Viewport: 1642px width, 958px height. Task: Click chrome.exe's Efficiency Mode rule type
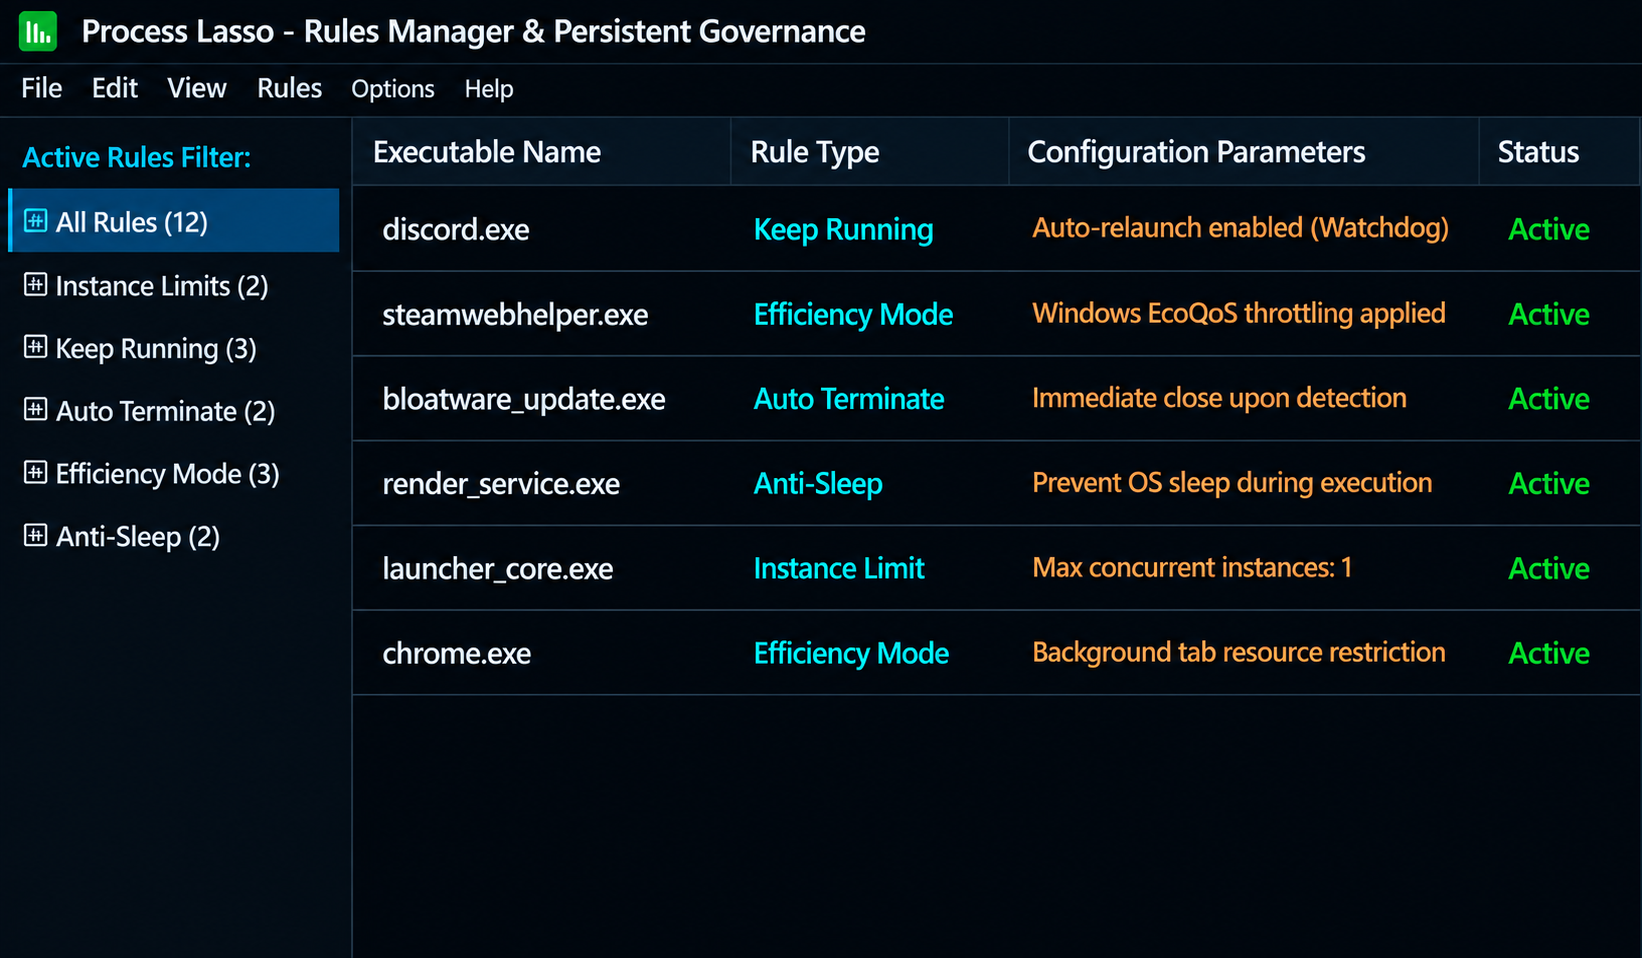851,654
